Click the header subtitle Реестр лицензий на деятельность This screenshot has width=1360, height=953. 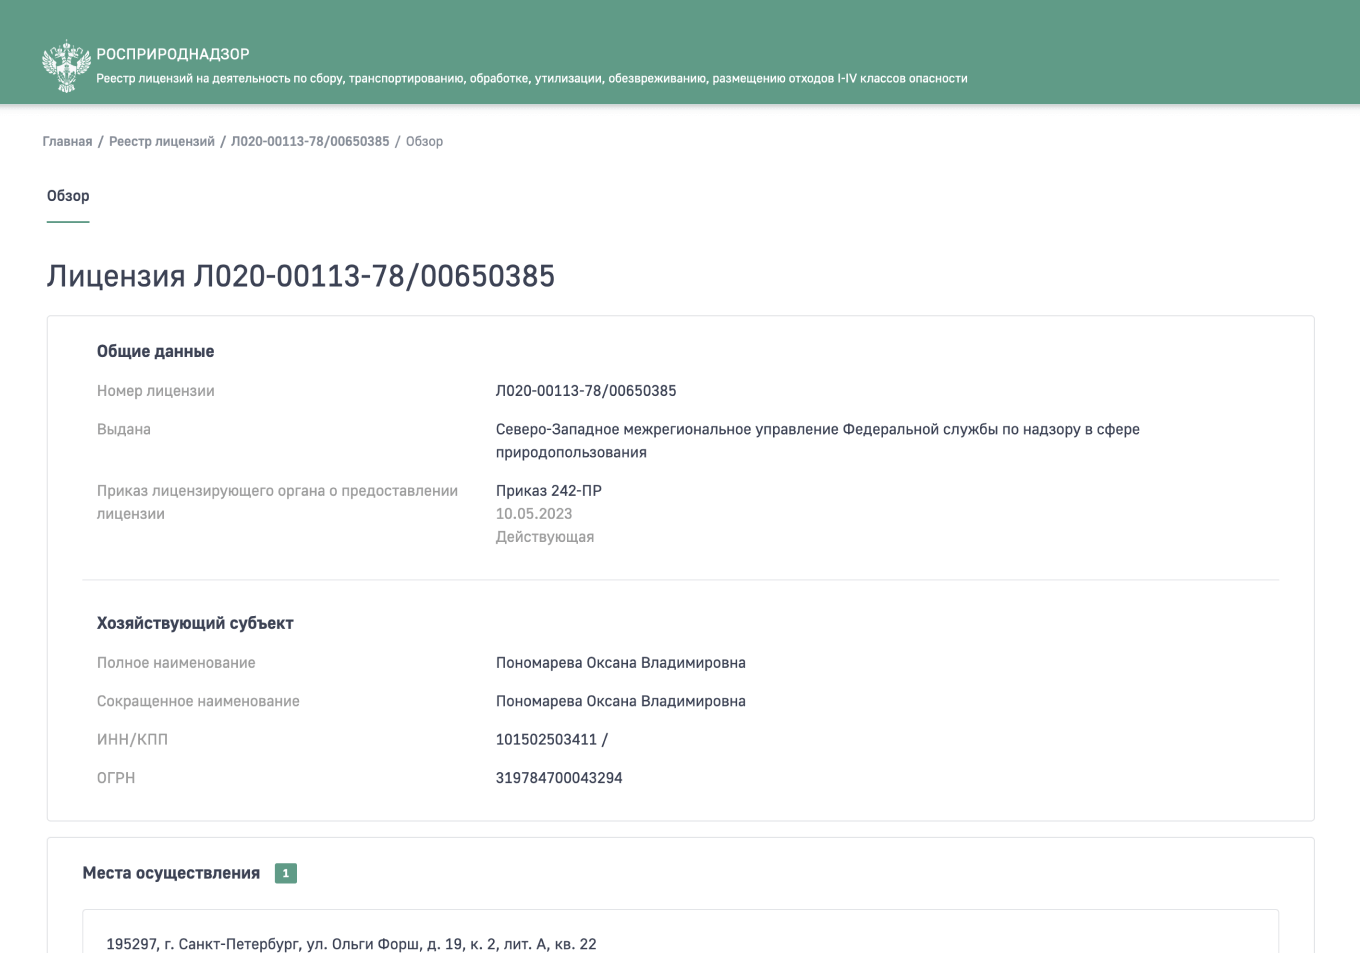coord(532,78)
